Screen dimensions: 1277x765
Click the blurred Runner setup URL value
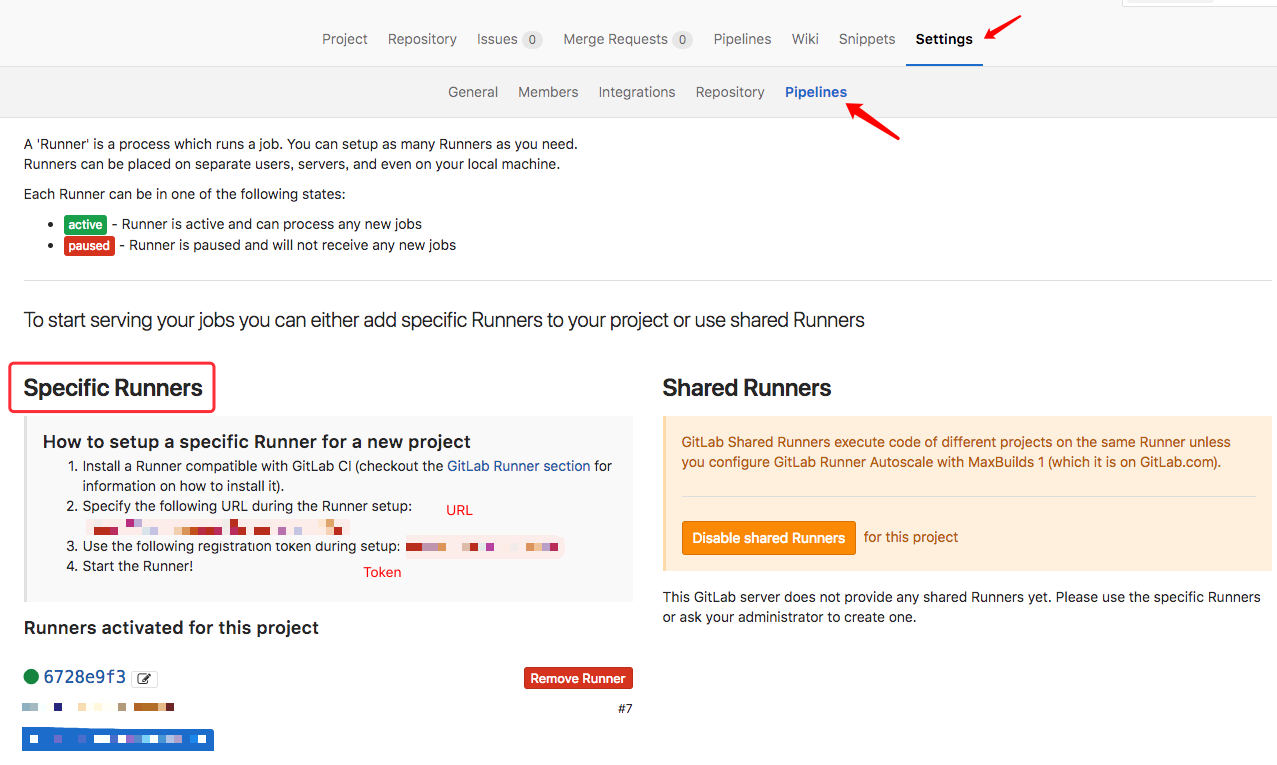[218, 527]
